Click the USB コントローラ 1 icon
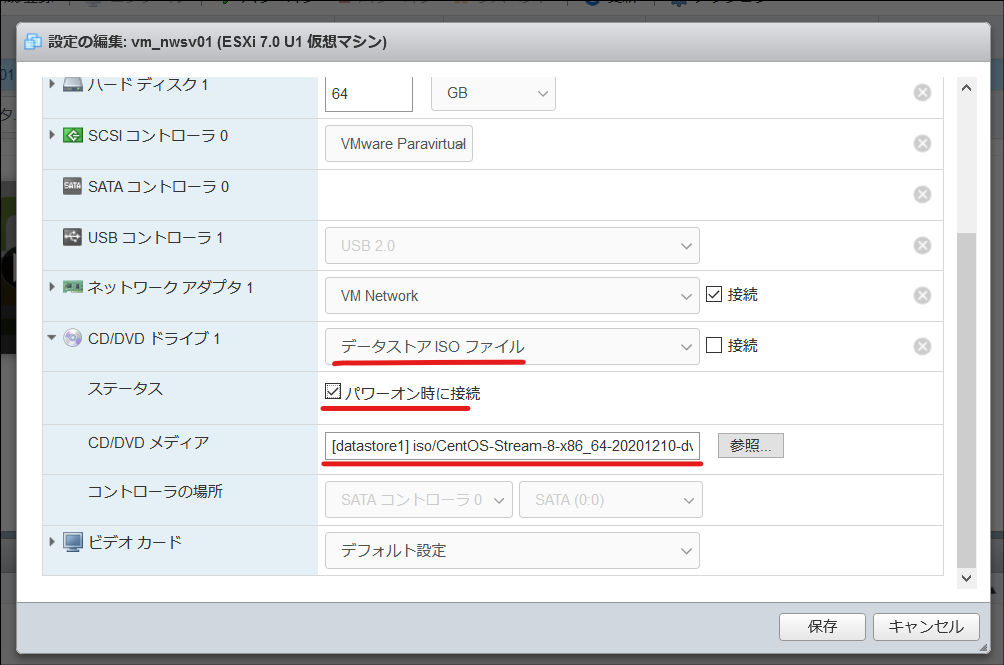Screen dimensions: 1004x665 (72, 237)
